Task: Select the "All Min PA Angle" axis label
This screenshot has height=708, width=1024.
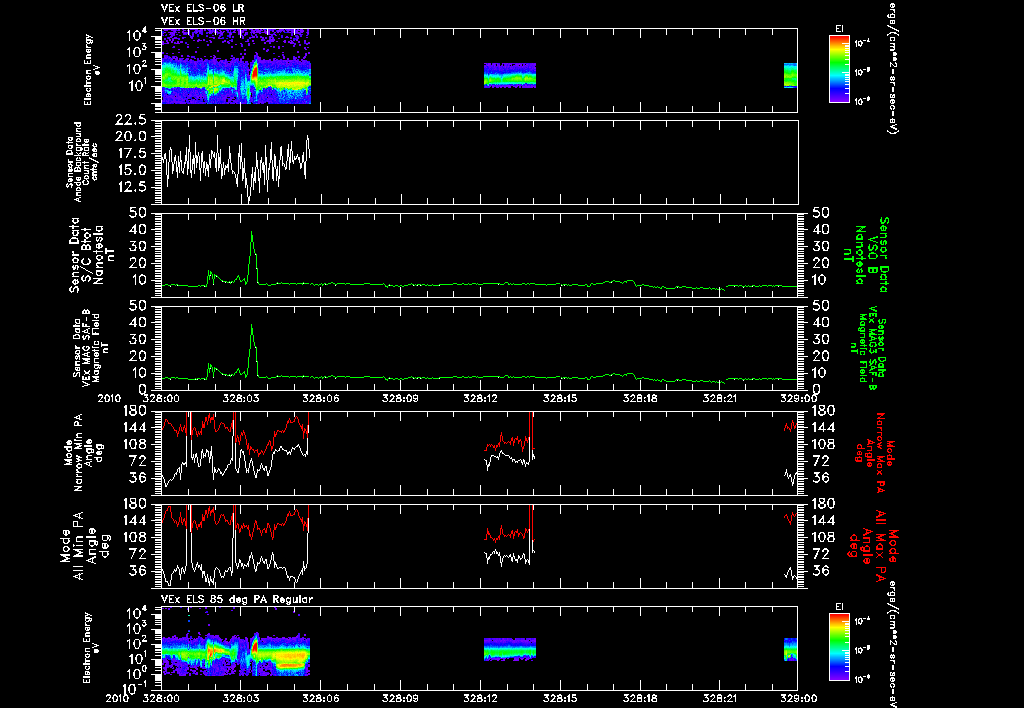Action: (85, 545)
